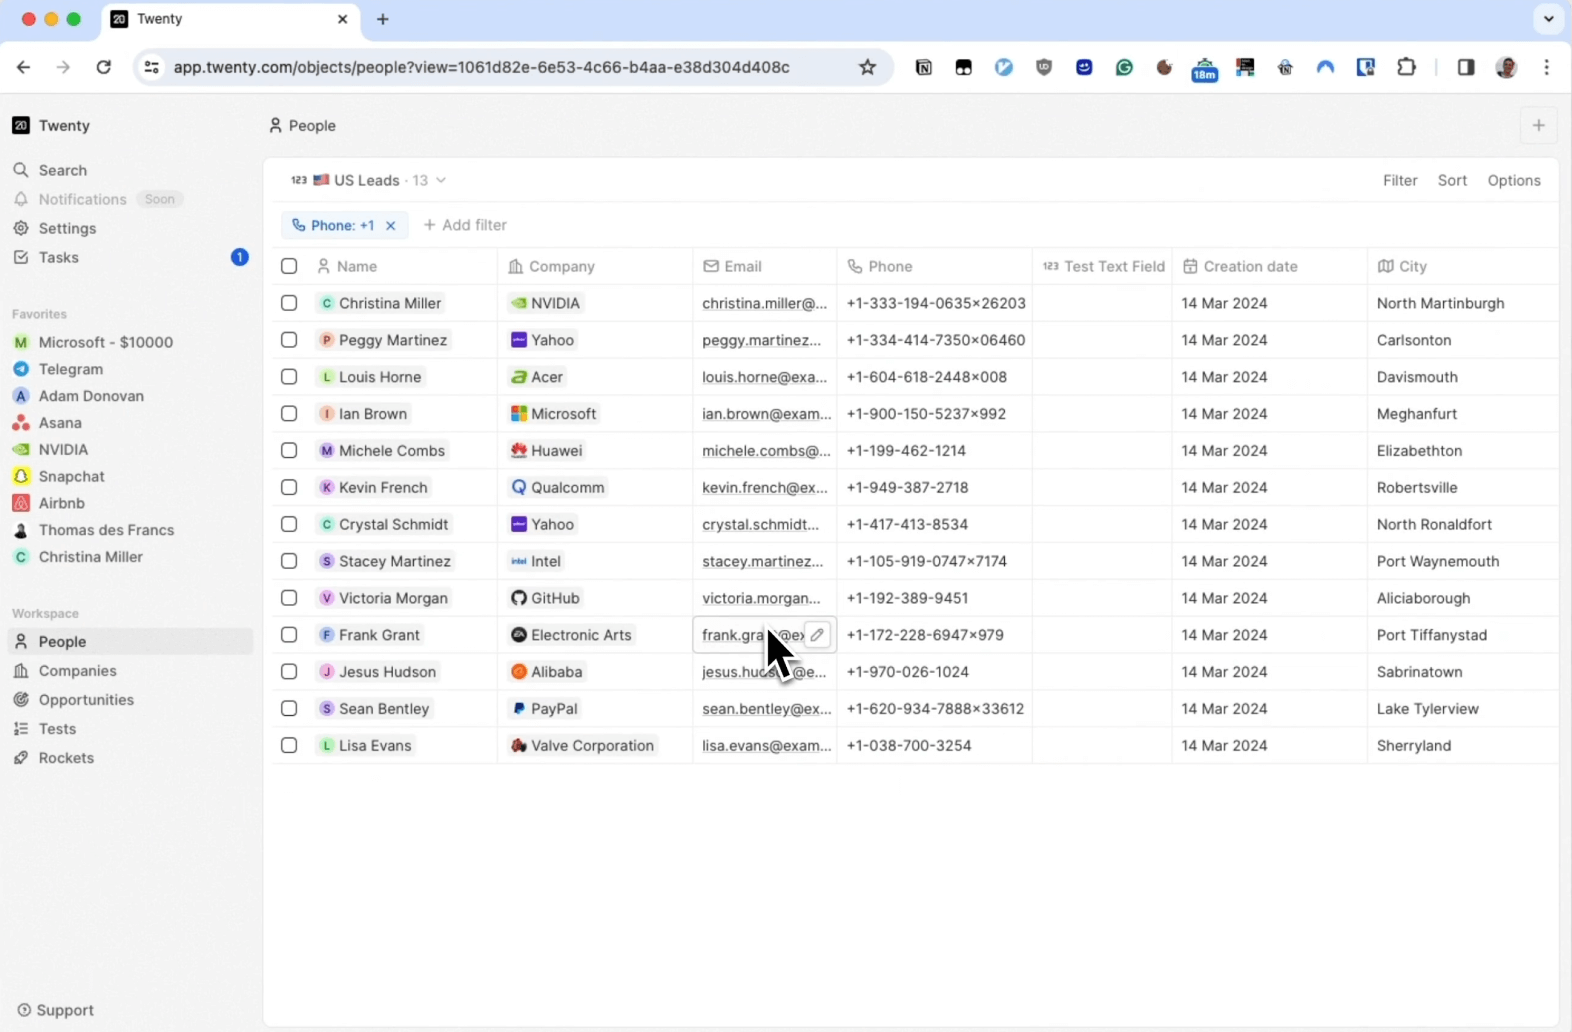Click the GitHub logo in Victoria Morgan row
Viewport: 1572px width, 1032px height.
pos(519,598)
